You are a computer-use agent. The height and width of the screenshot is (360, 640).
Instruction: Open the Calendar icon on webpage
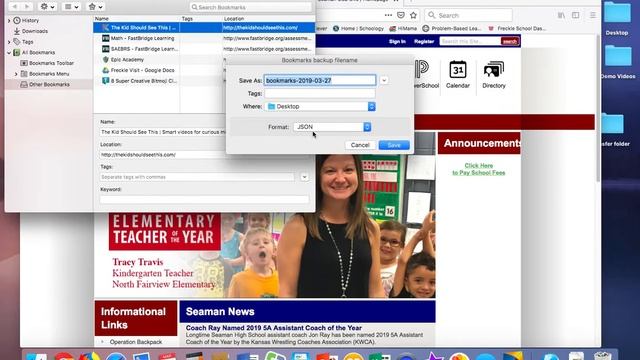(458, 74)
